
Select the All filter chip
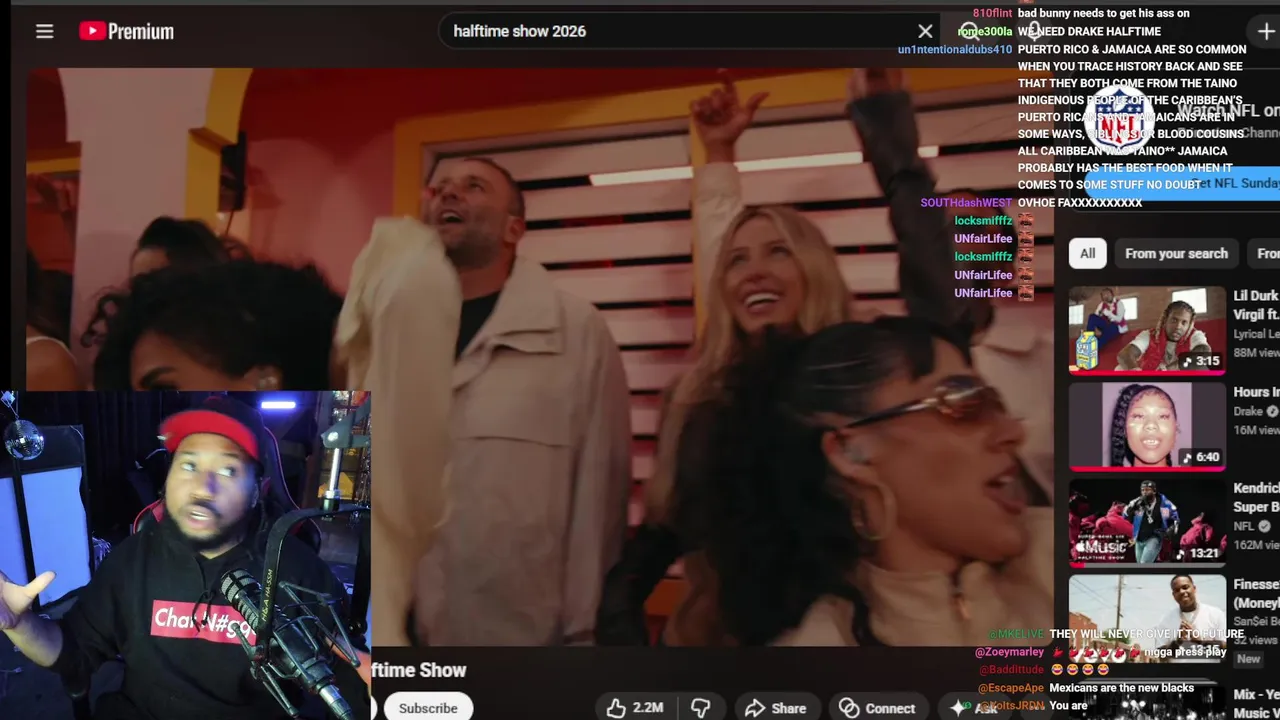tap(1087, 254)
